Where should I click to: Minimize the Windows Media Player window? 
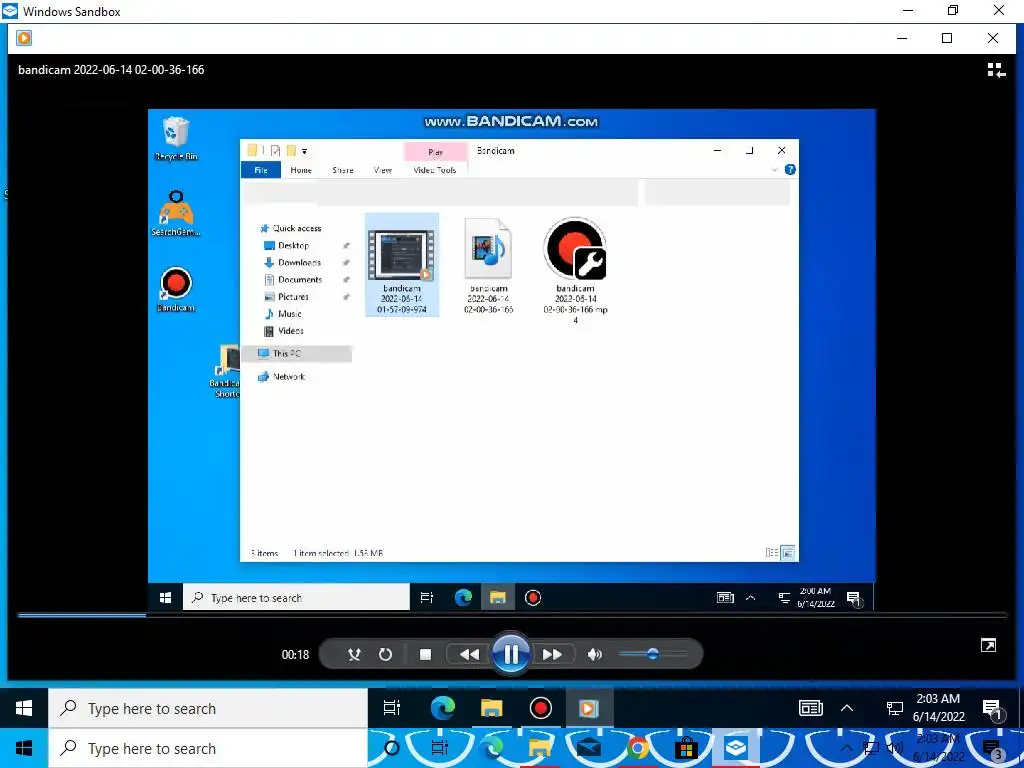coord(902,38)
